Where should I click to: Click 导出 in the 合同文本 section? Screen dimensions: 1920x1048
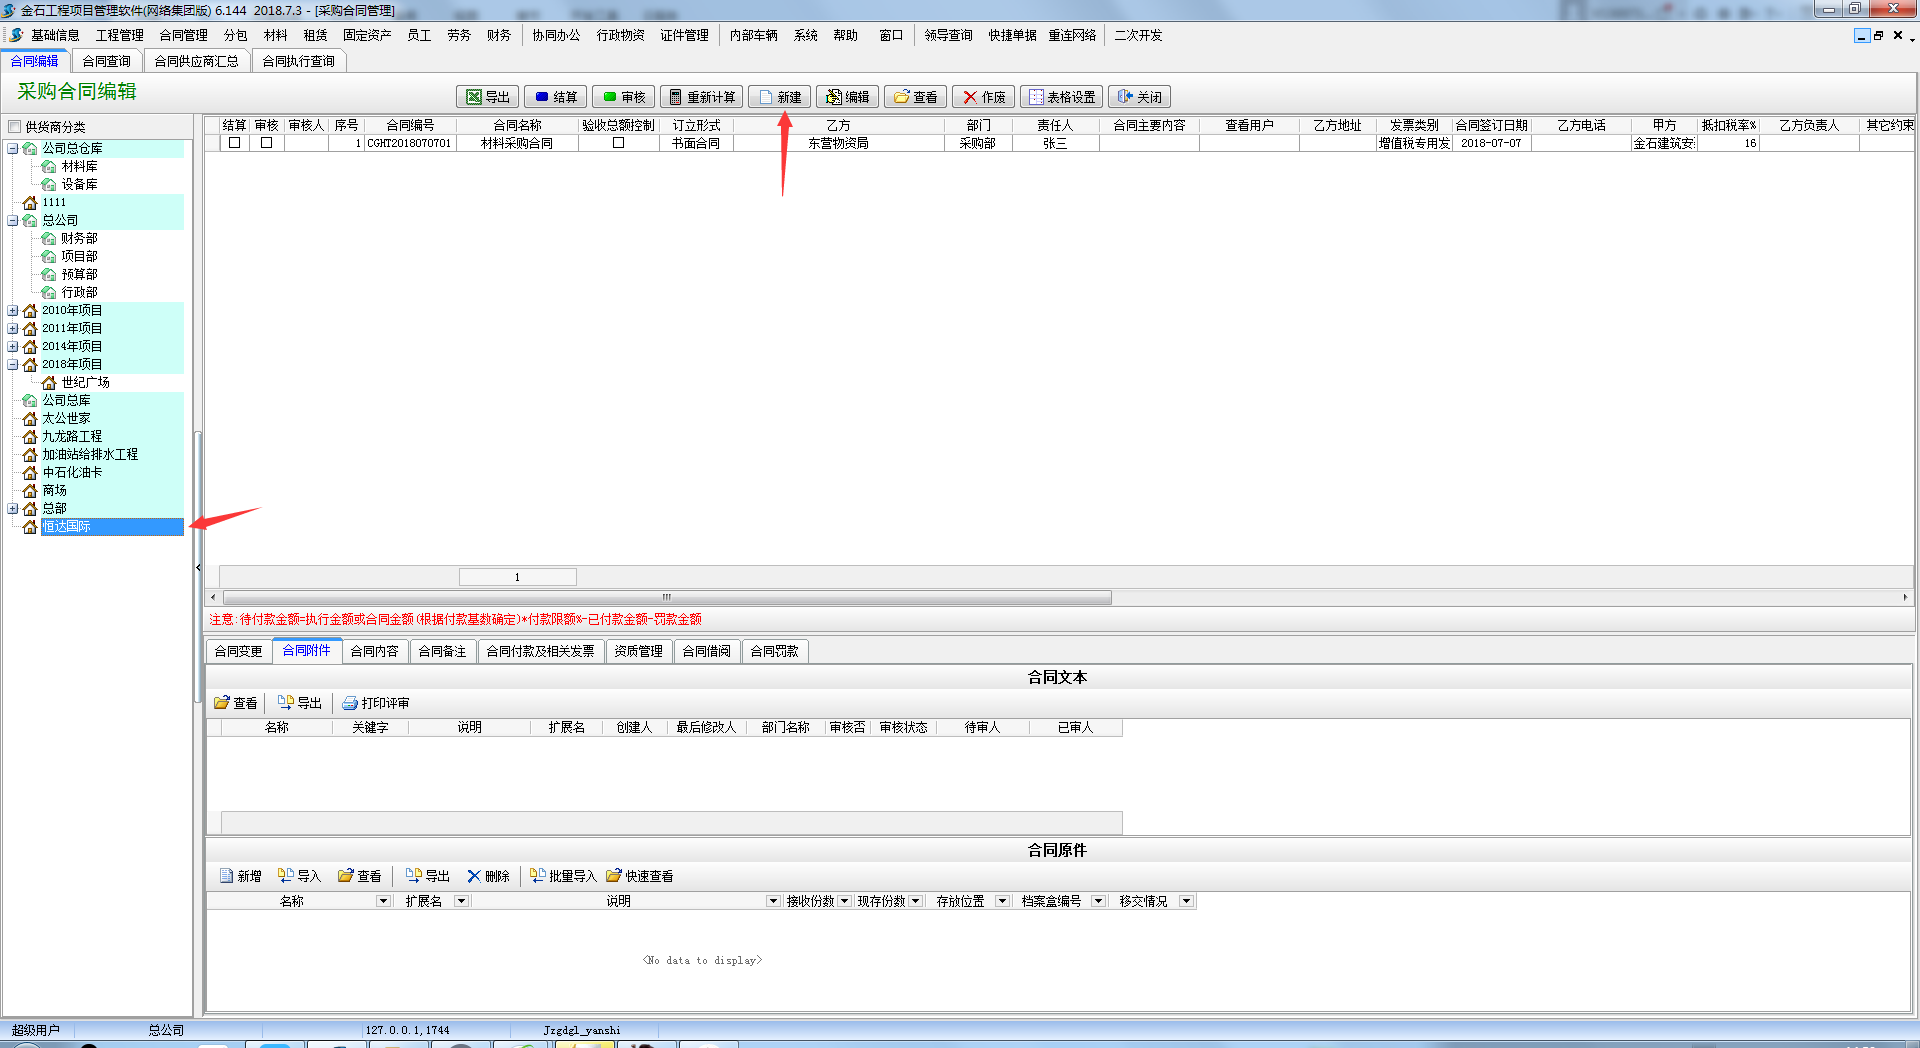[300, 703]
